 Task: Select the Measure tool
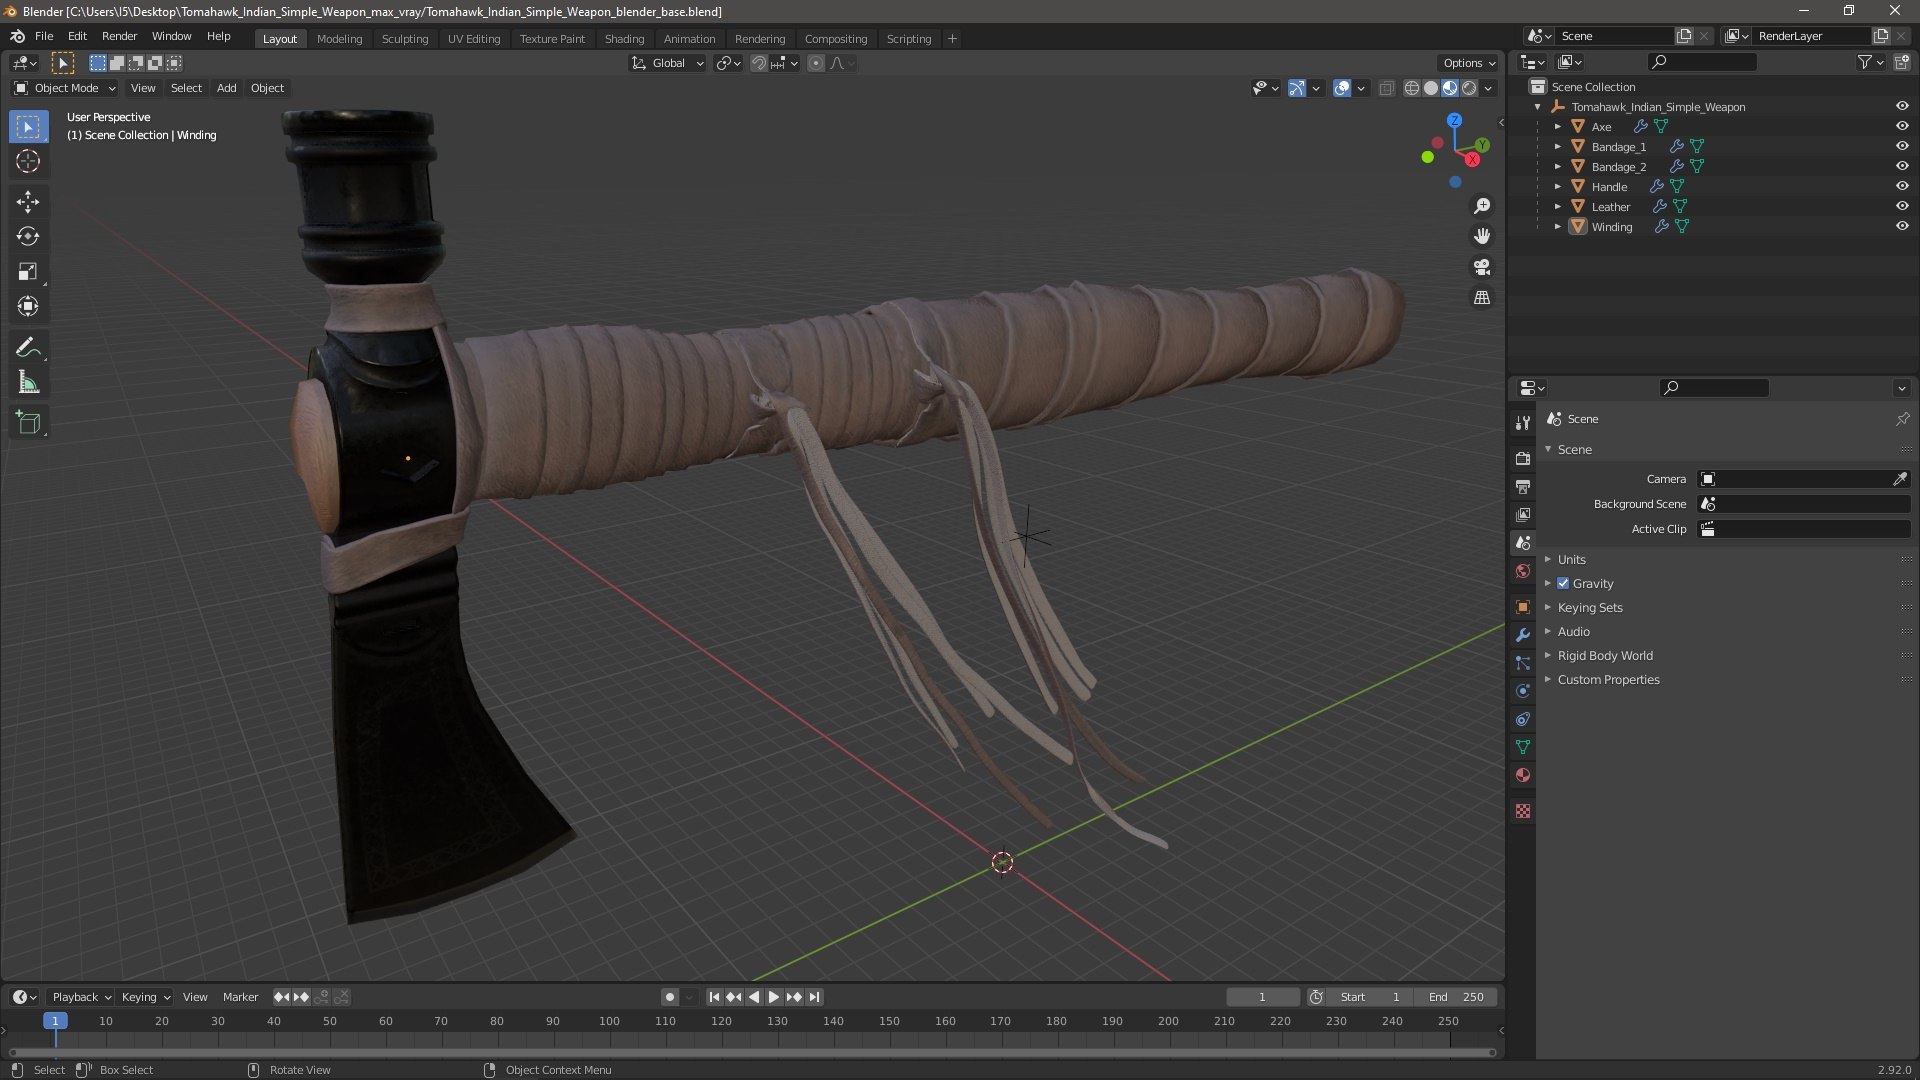28,383
